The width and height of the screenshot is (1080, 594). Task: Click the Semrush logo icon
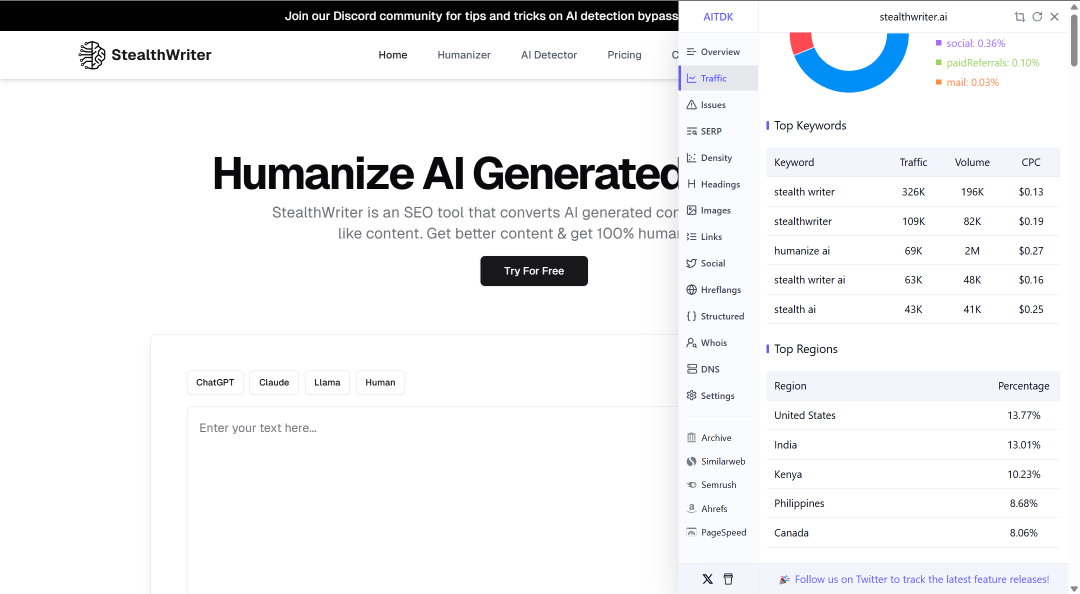coord(692,484)
